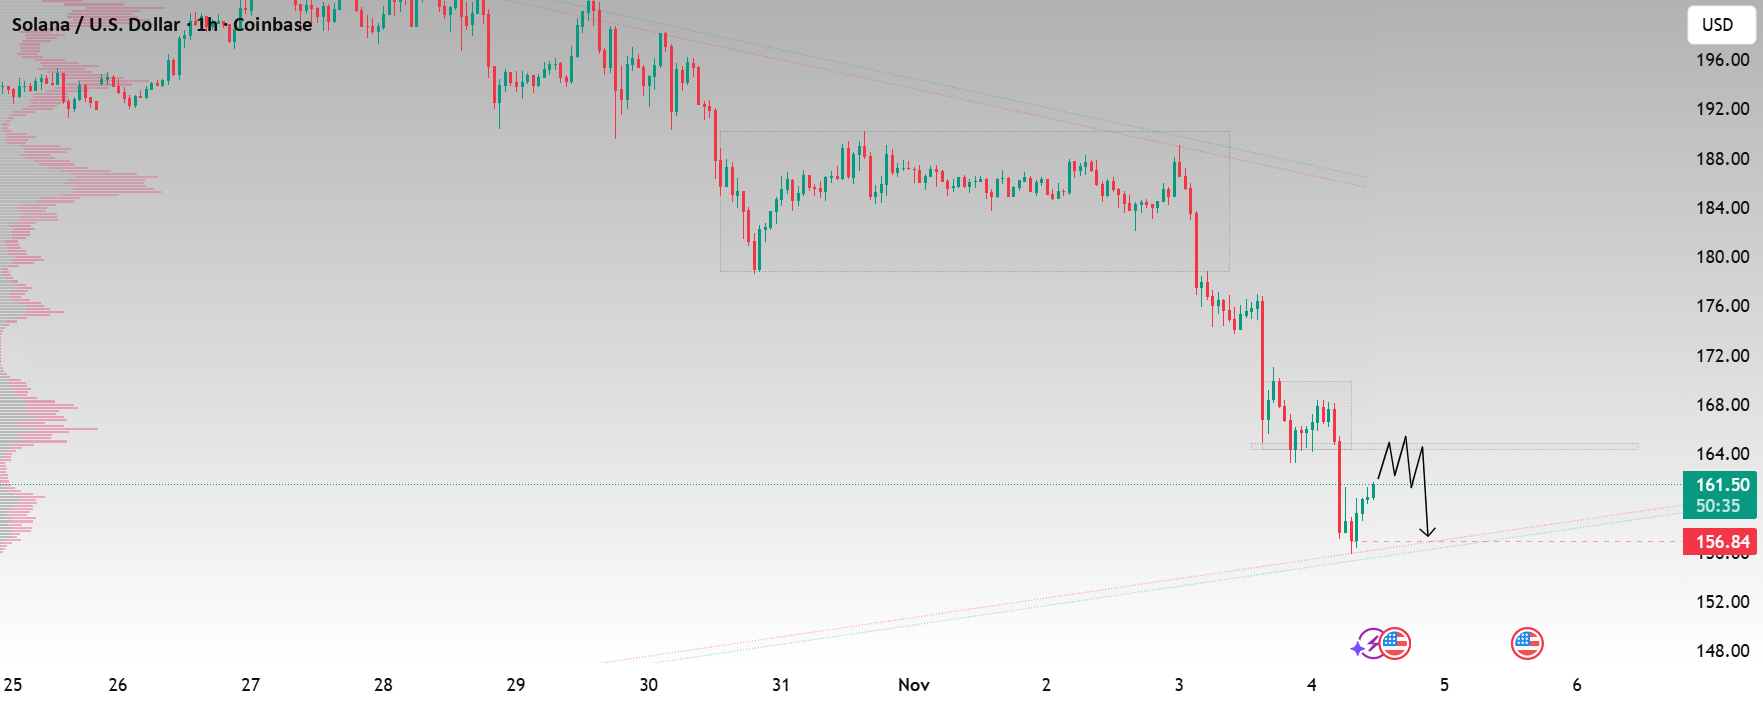Click the green 161.50 current price label
The width and height of the screenshot is (1763, 705).
[1720, 495]
